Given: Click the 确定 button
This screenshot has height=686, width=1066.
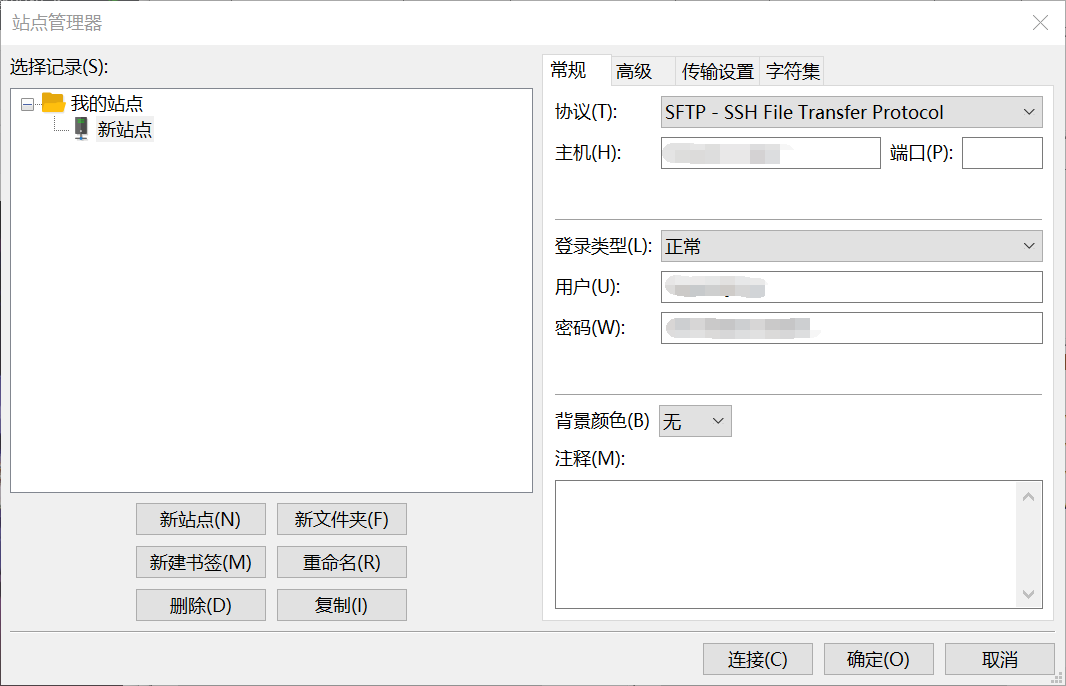Looking at the screenshot, I should tap(878, 658).
